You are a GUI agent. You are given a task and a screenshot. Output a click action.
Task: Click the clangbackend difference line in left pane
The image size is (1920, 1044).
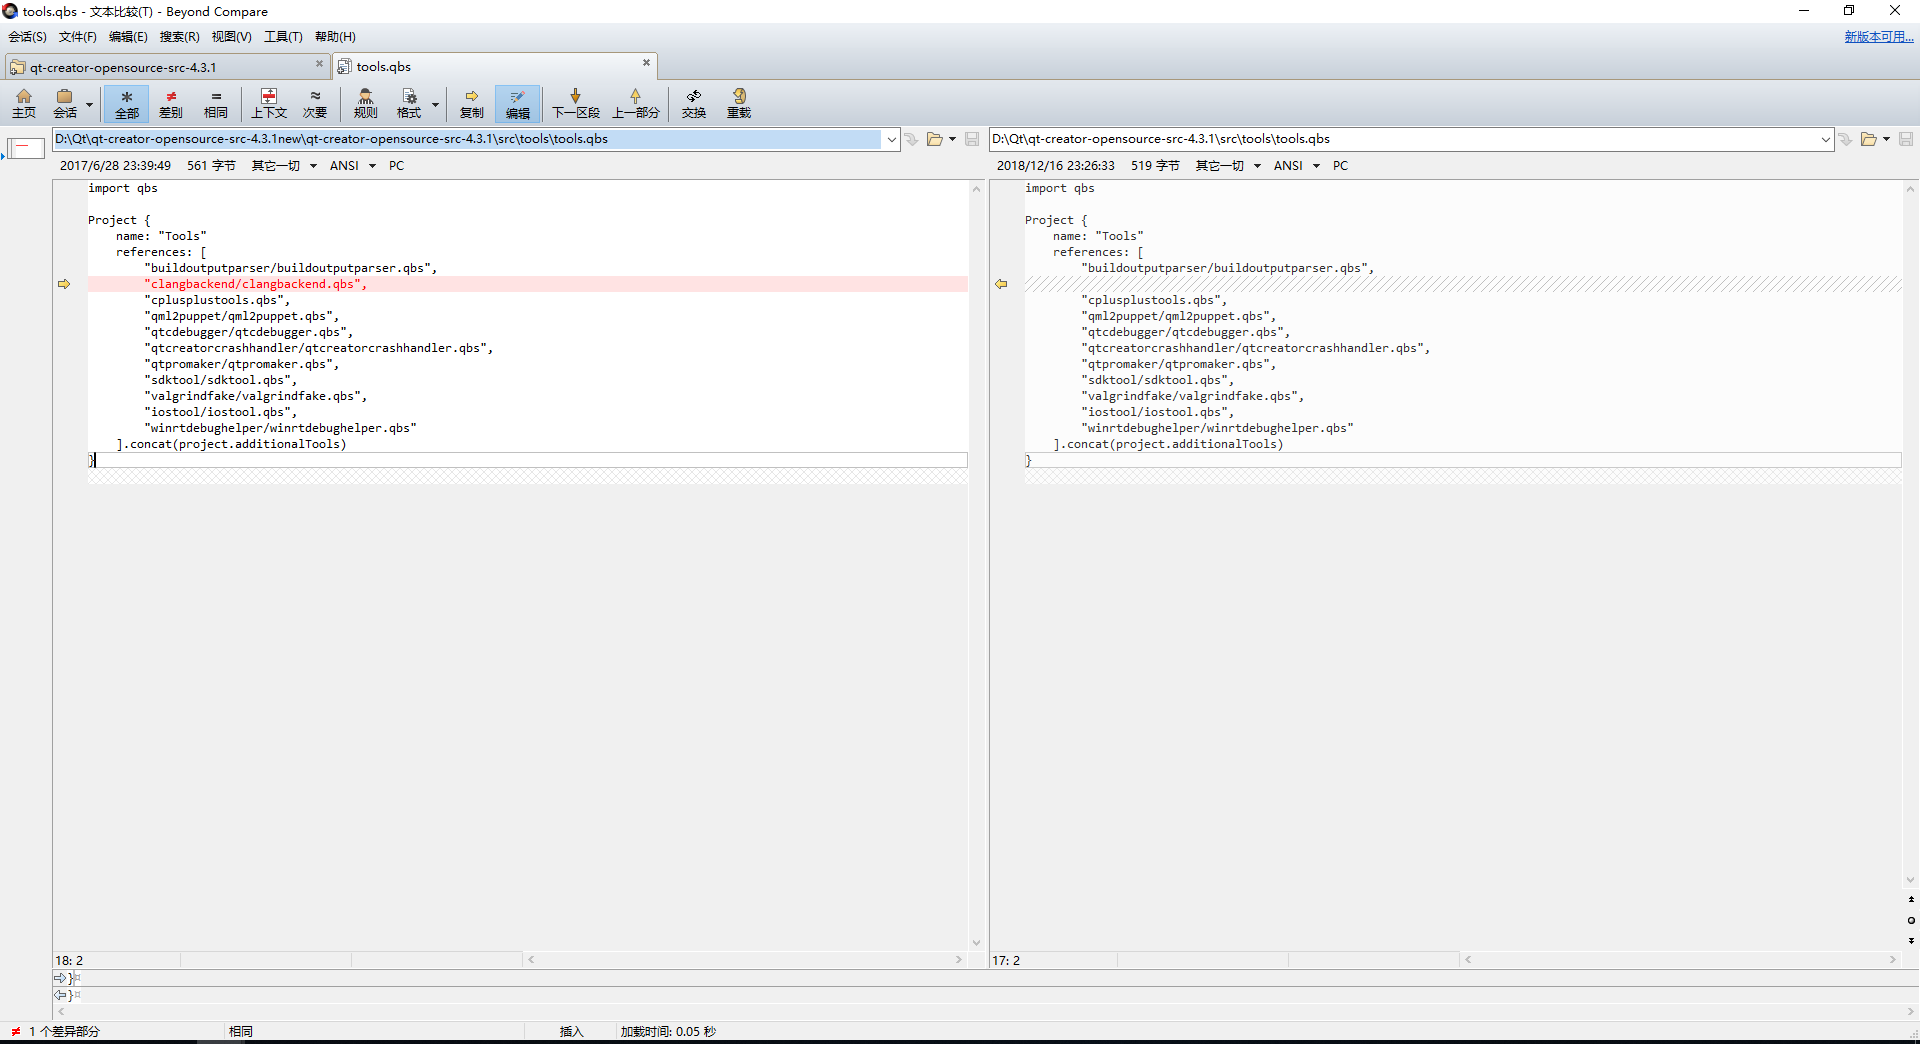pos(255,284)
